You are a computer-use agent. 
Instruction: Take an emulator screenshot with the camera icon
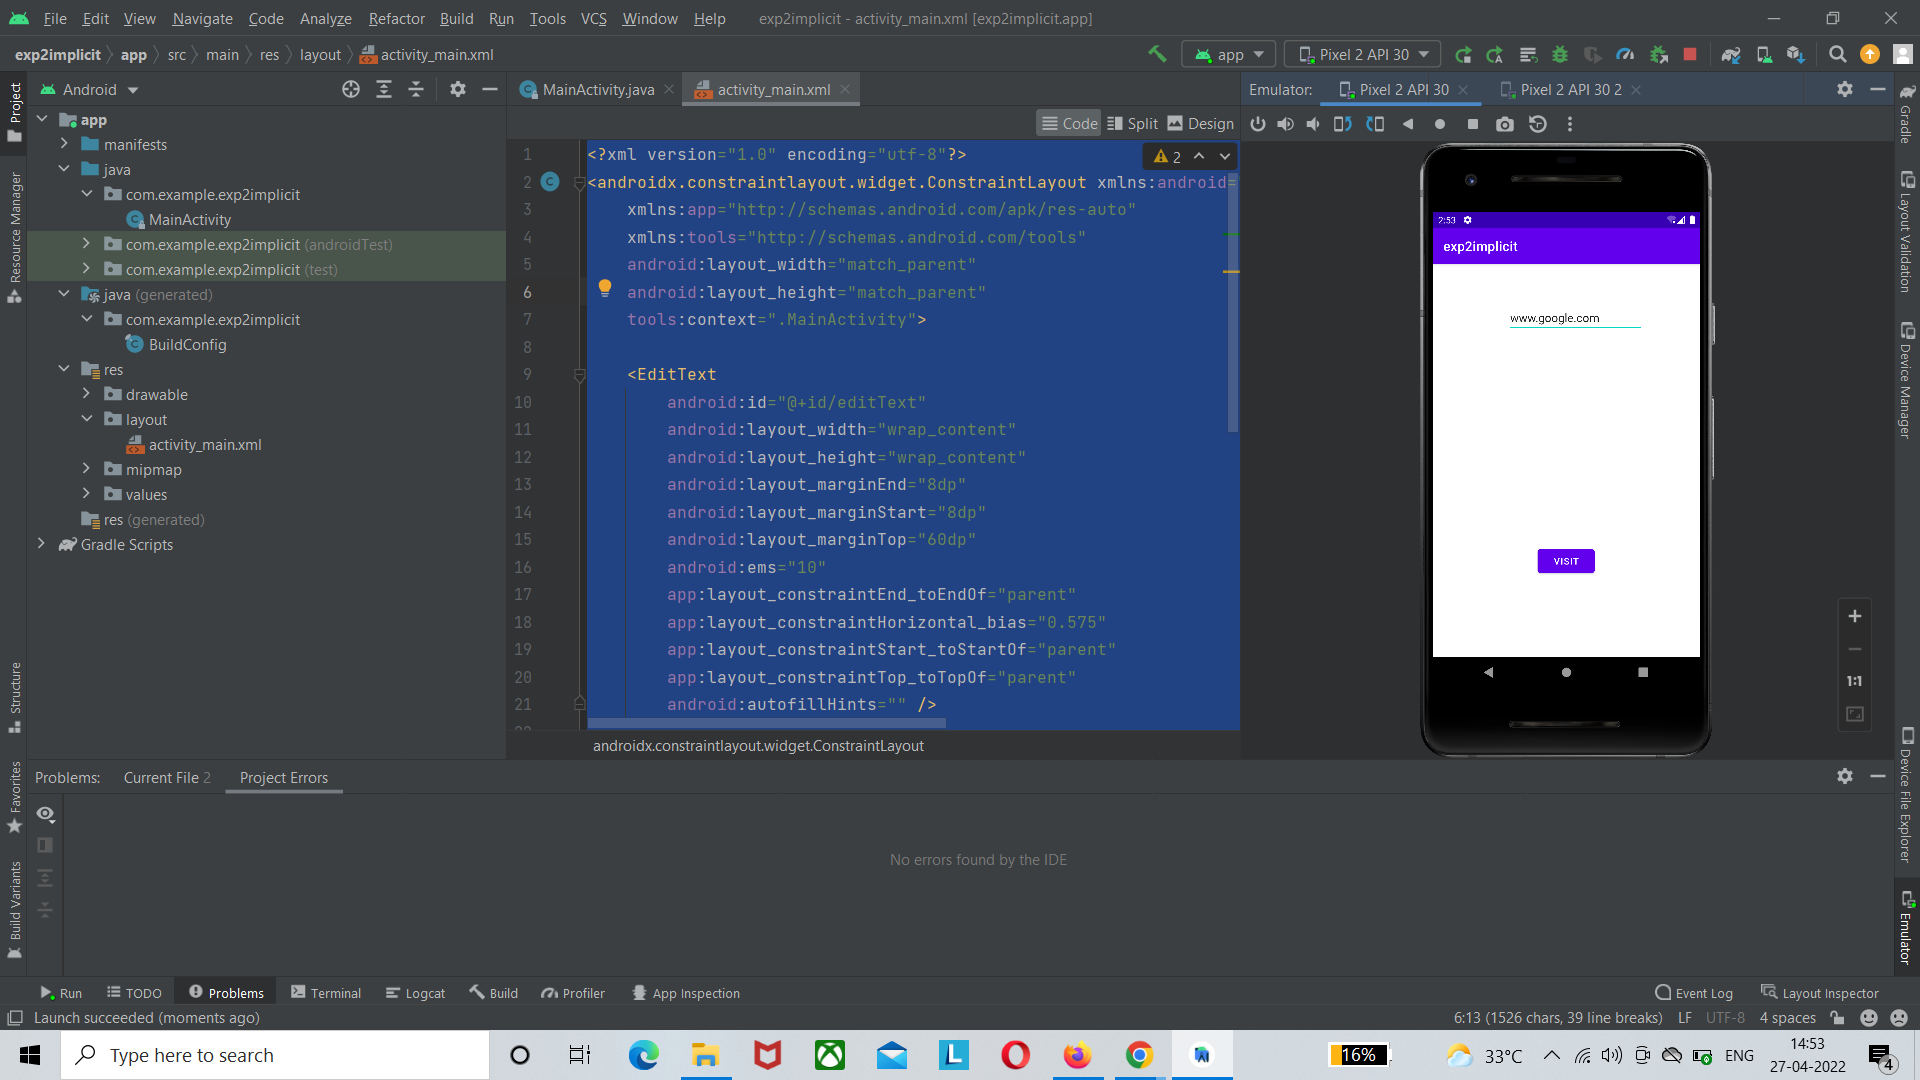1504,123
